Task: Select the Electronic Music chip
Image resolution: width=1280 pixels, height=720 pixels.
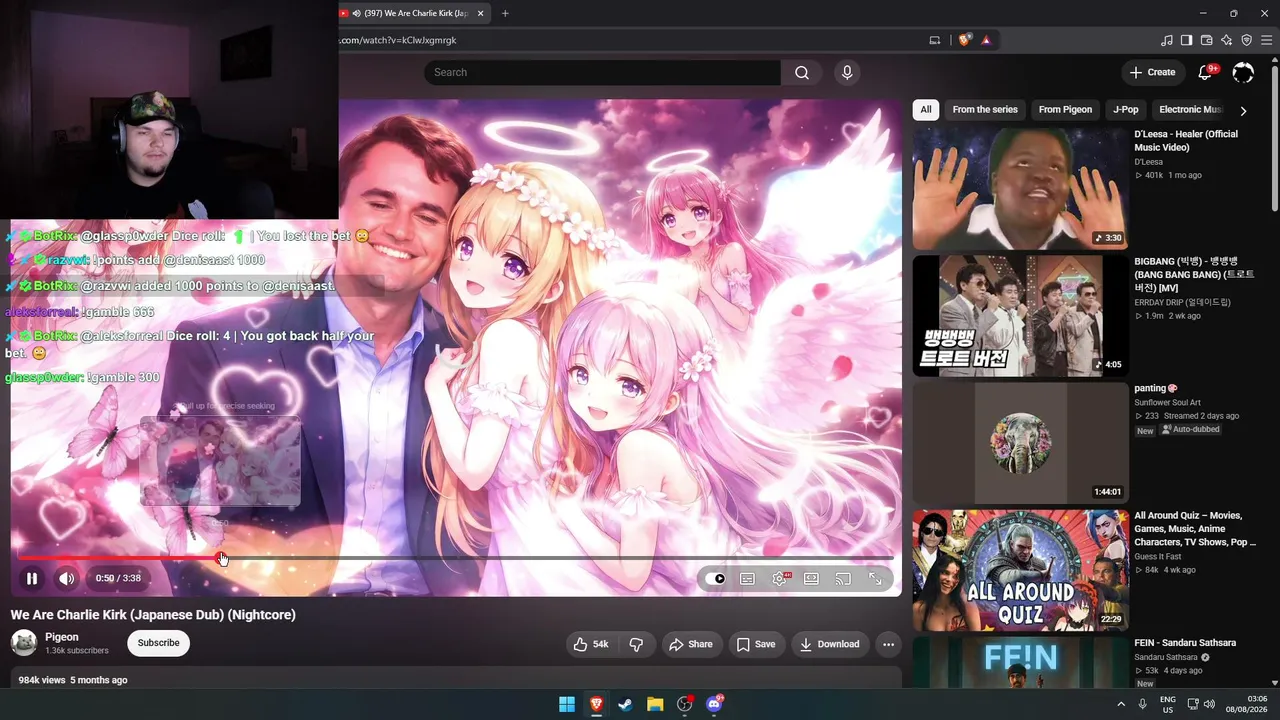Action: coord(1190,110)
